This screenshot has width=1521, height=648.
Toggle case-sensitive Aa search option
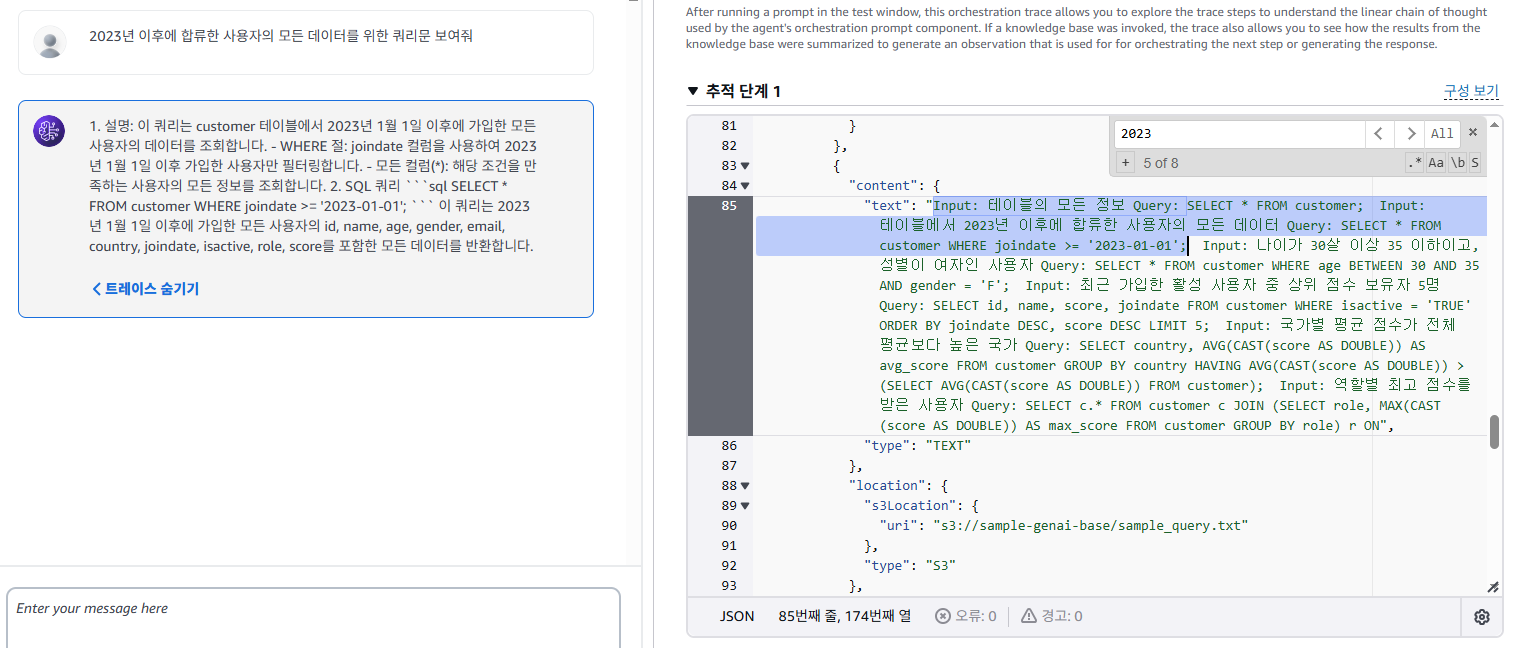1435,162
